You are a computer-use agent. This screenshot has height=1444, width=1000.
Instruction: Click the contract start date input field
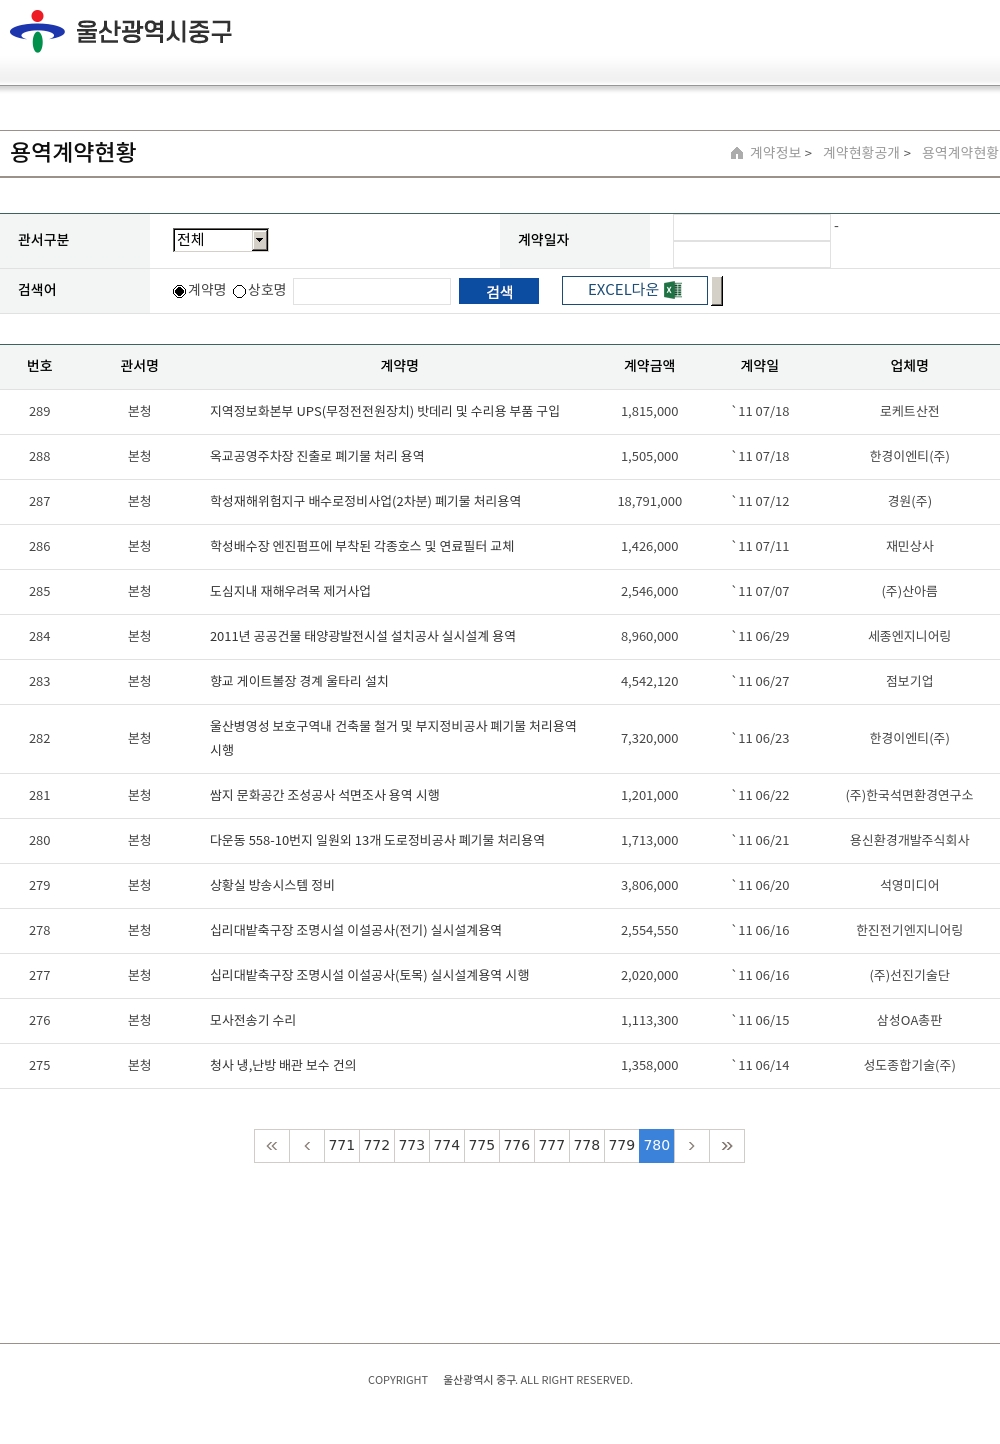tap(752, 228)
